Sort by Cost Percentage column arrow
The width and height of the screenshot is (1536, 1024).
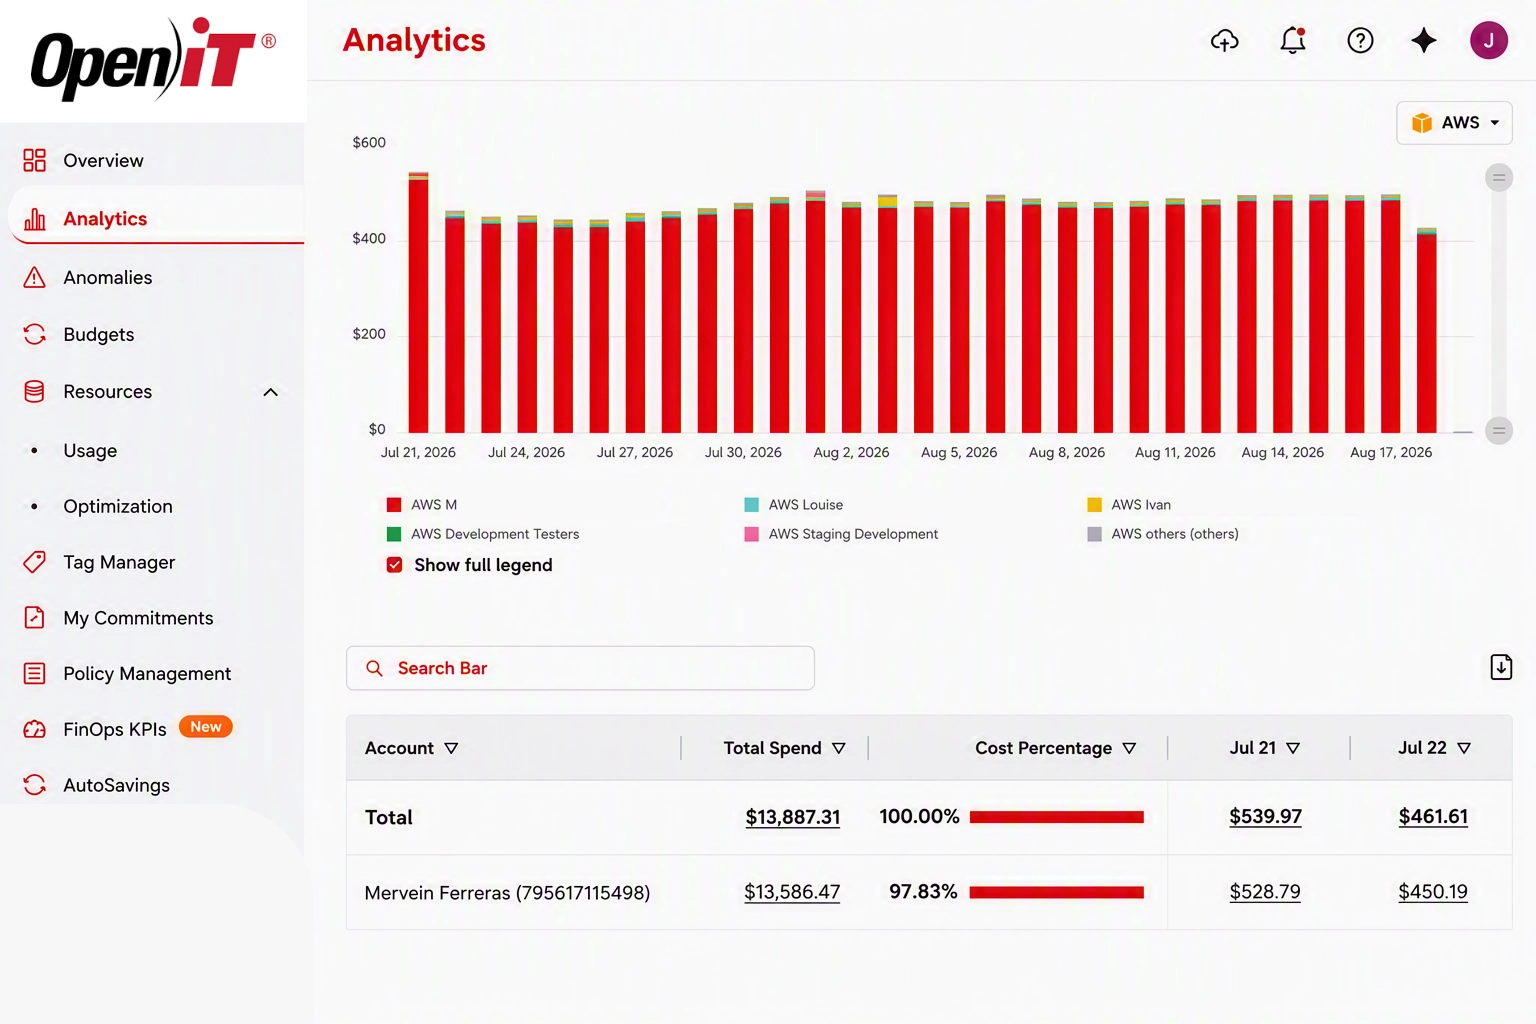click(x=1129, y=748)
